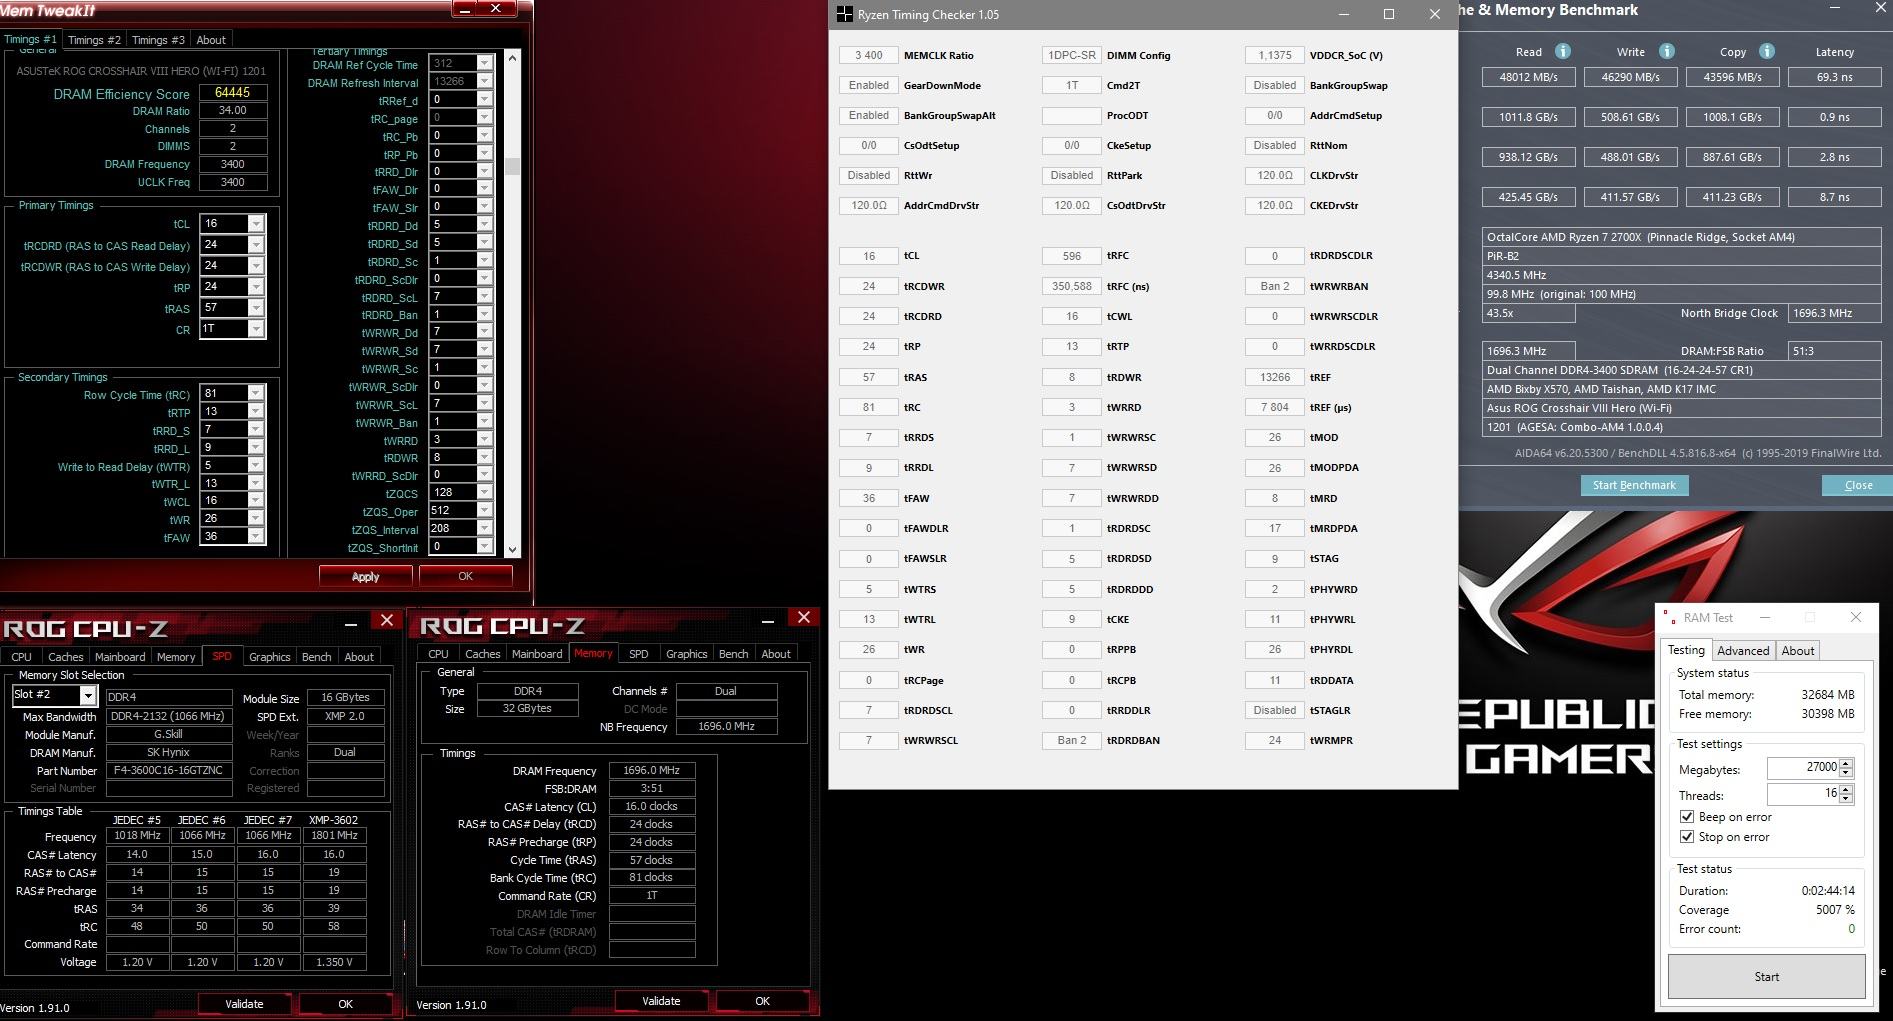Viewport: 1893px width, 1021px height.
Task: Open Memory Slot Selection dropdown in CPU-Z
Action: click(x=88, y=695)
